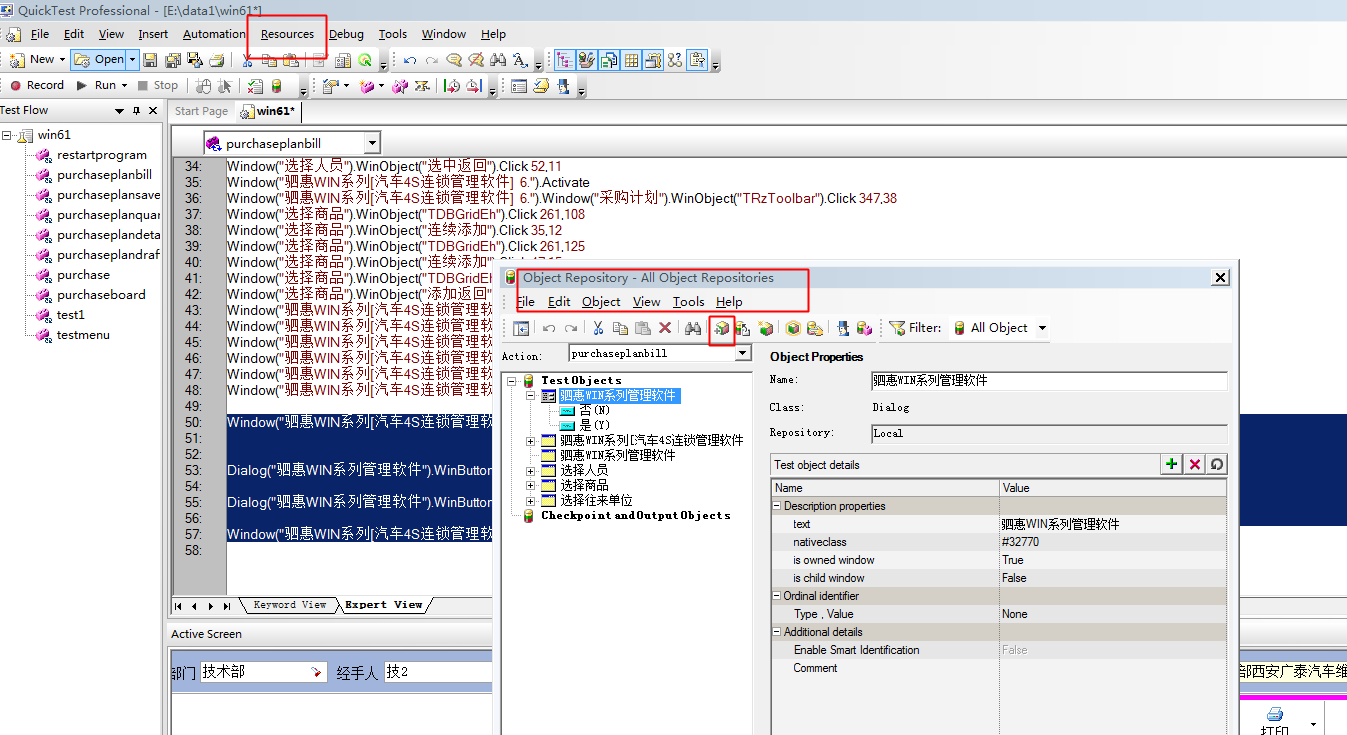Image resolution: width=1347 pixels, height=735 pixels.
Task: Open the Object menu in Object Repository
Action: [x=601, y=301]
